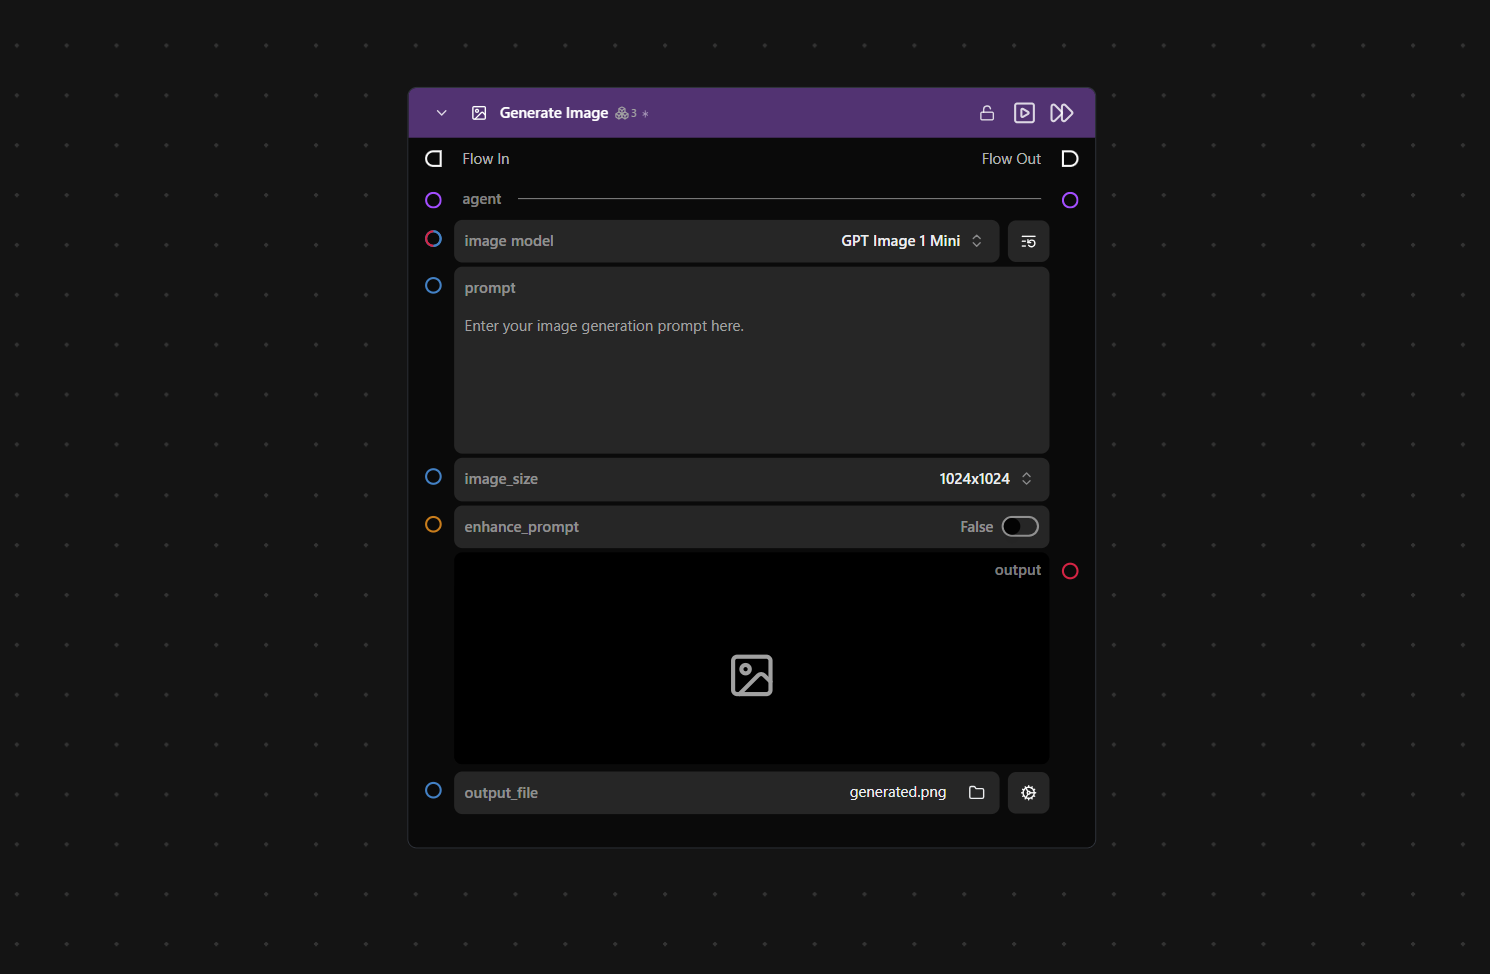Image resolution: width=1490 pixels, height=974 pixels.
Task: Open output_file gear settings
Action: coord(1028,793)
